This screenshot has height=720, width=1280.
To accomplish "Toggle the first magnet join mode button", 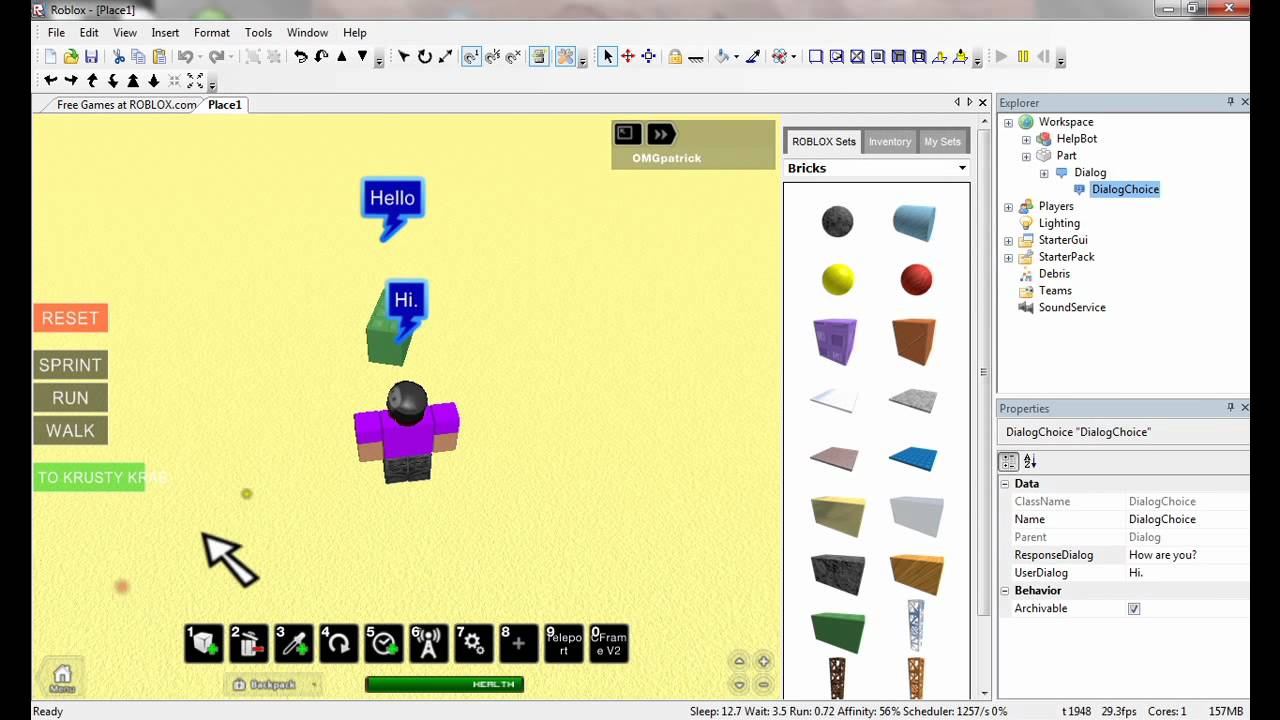I will click(x=471, y=57).
